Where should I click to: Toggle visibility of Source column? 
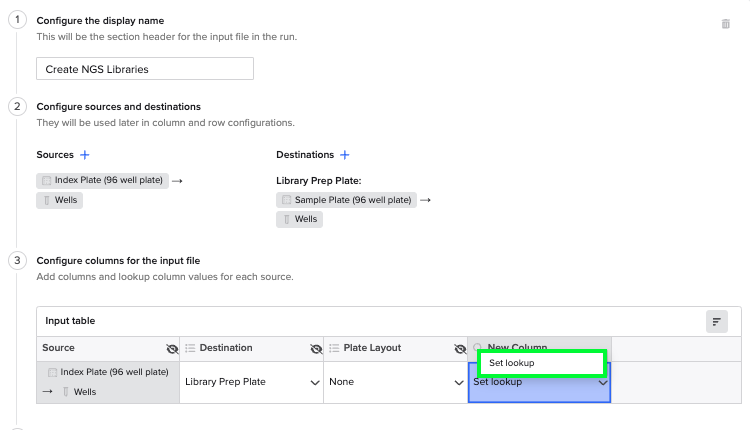[172, 349]
